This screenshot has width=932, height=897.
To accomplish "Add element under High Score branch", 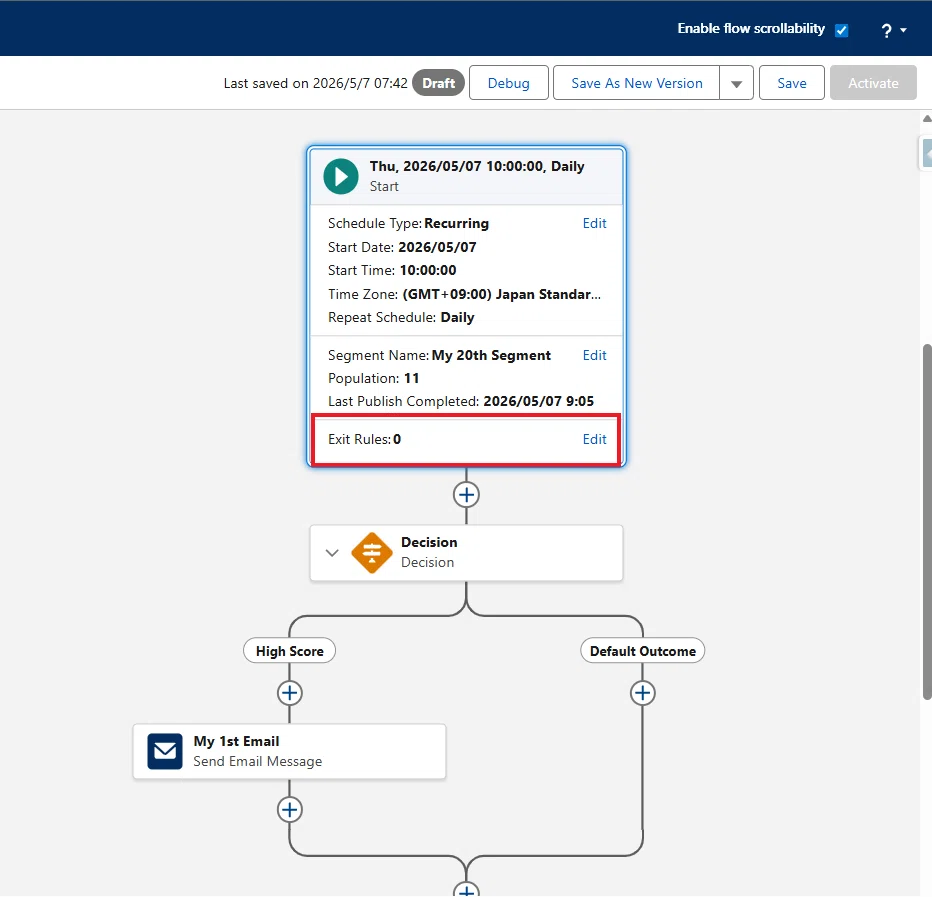I will coord(289,693).
